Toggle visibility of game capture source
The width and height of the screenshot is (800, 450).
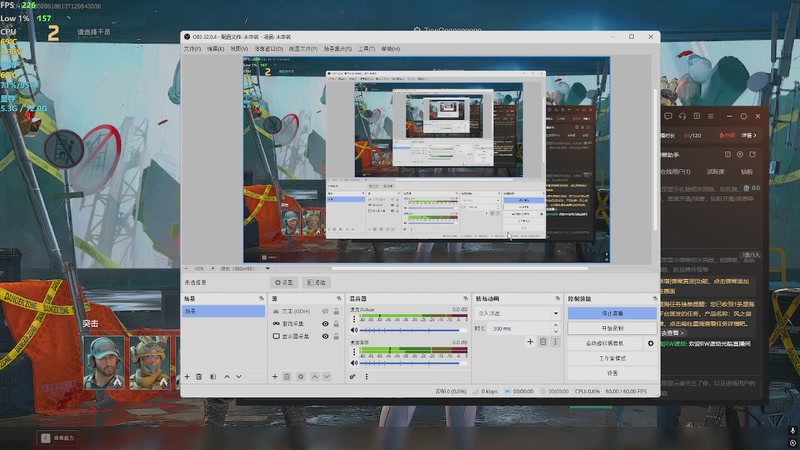pos(325,323)
